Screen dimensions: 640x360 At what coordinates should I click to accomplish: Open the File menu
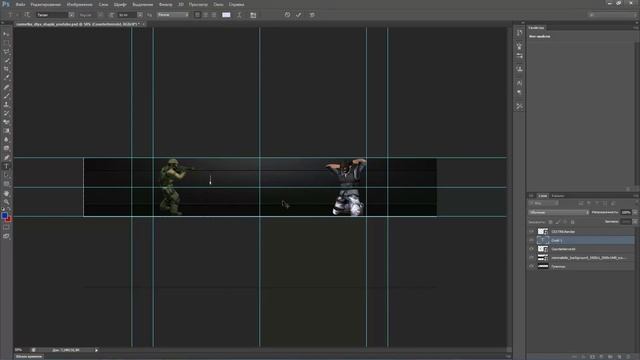click(20, 4)
